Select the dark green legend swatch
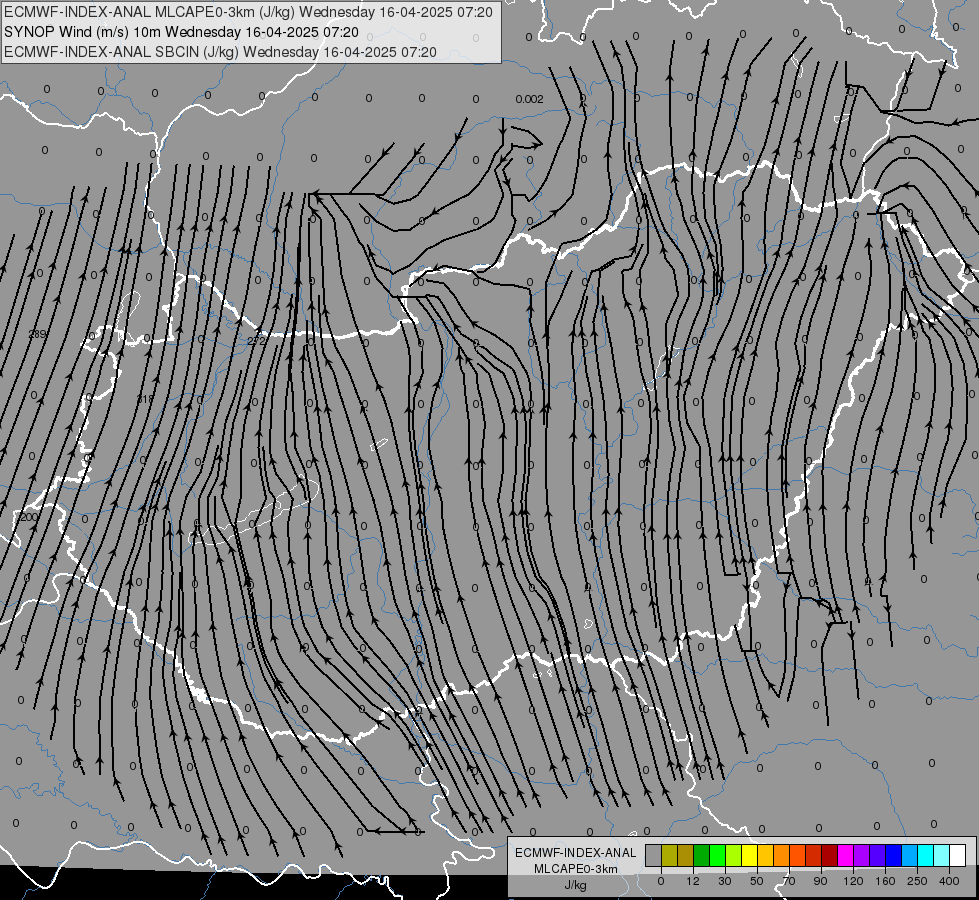 (x=701, y=855)
